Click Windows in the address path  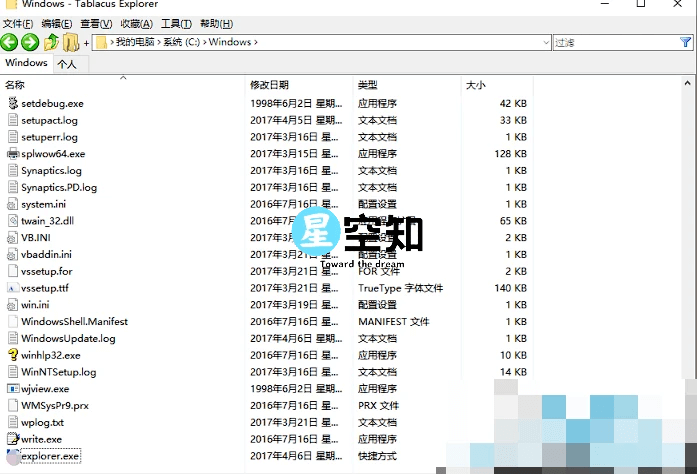pyautogui.click(x=230, y=42)
